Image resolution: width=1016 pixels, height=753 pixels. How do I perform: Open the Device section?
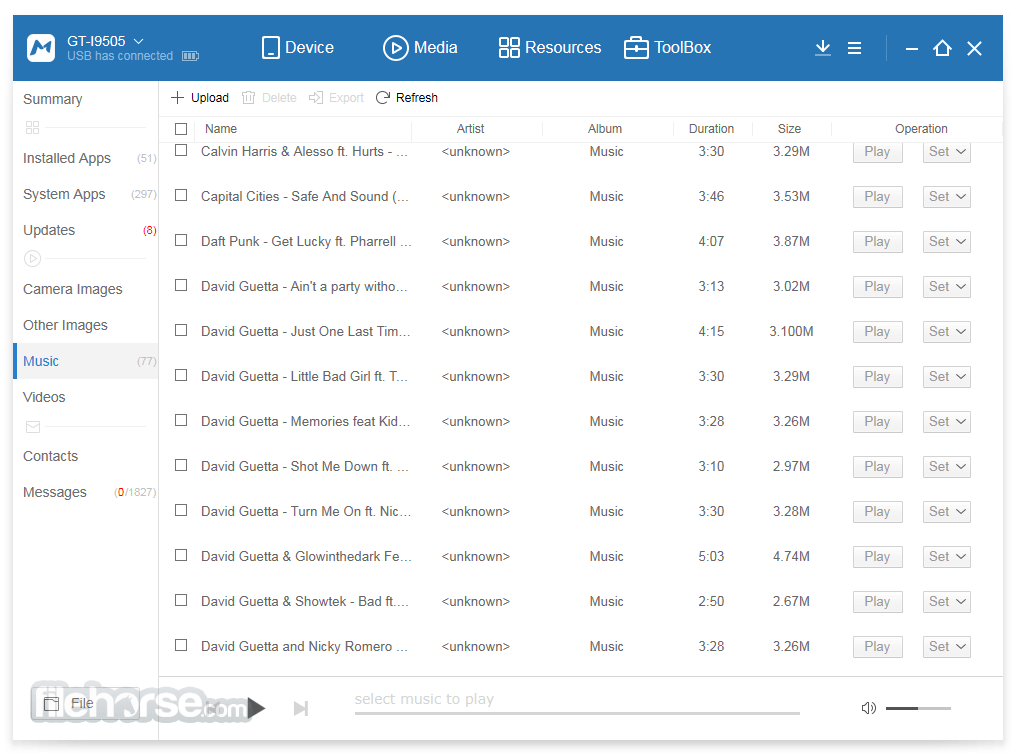pos(297,48)
